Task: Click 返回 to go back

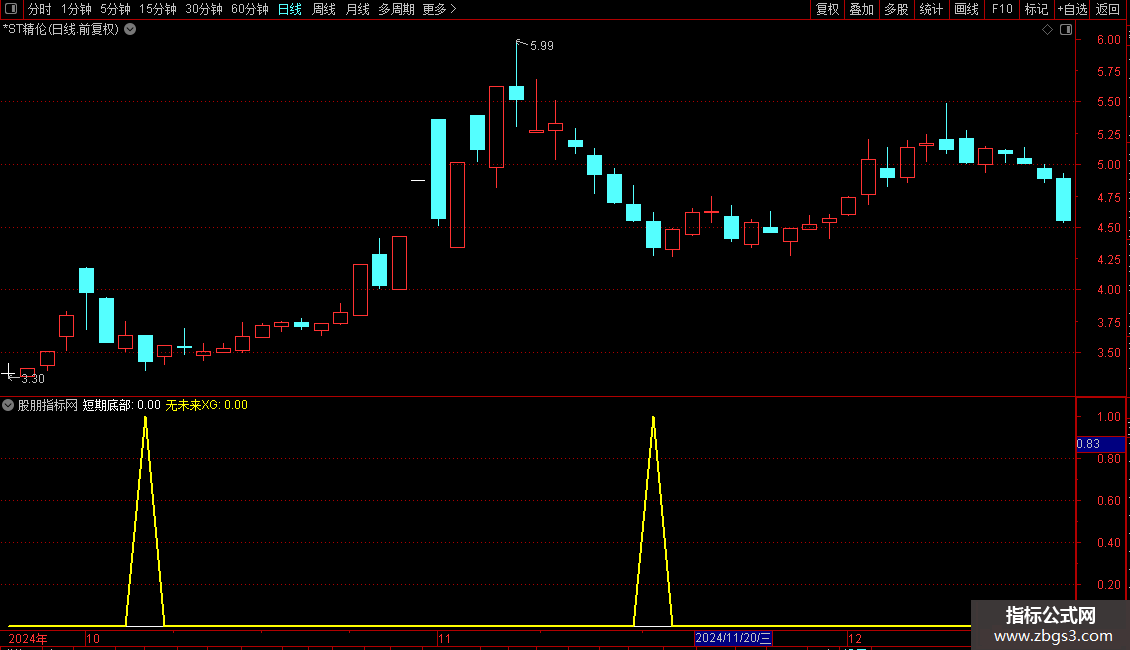Action: point(1108,9)
